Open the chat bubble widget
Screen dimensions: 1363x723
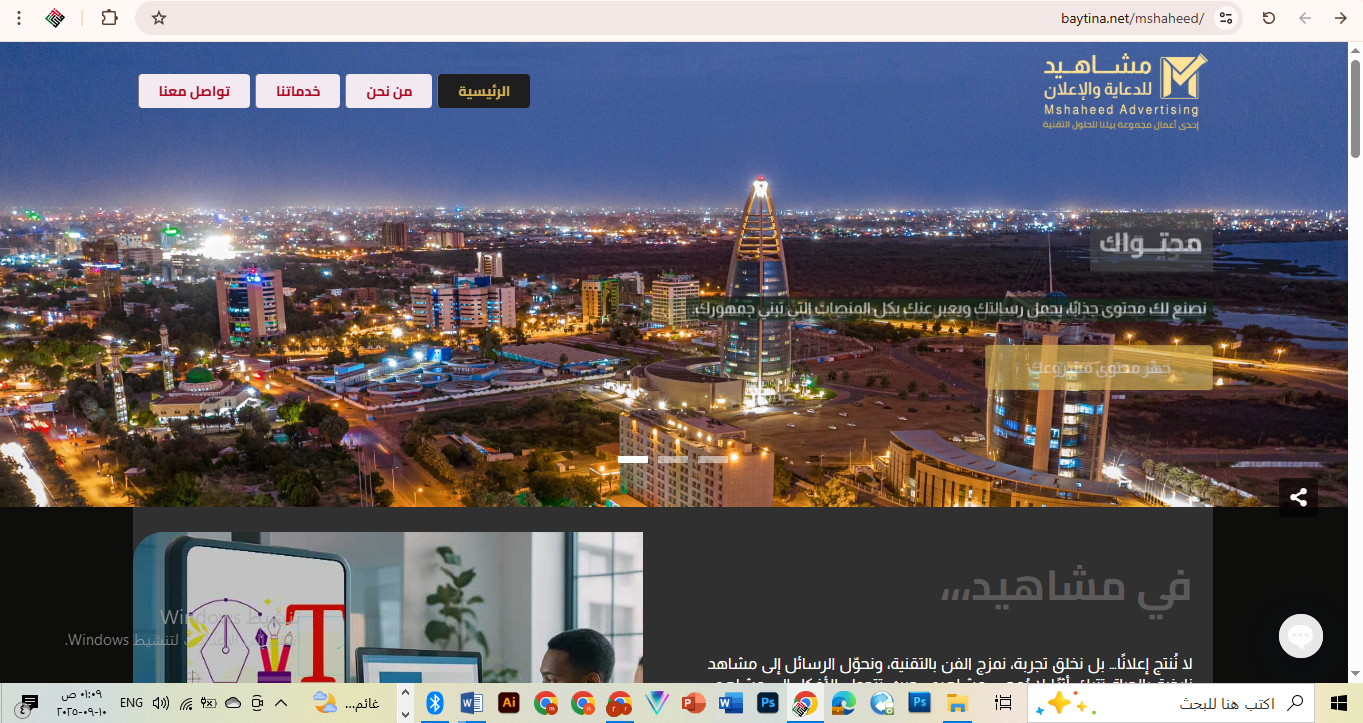point(1300,636)
